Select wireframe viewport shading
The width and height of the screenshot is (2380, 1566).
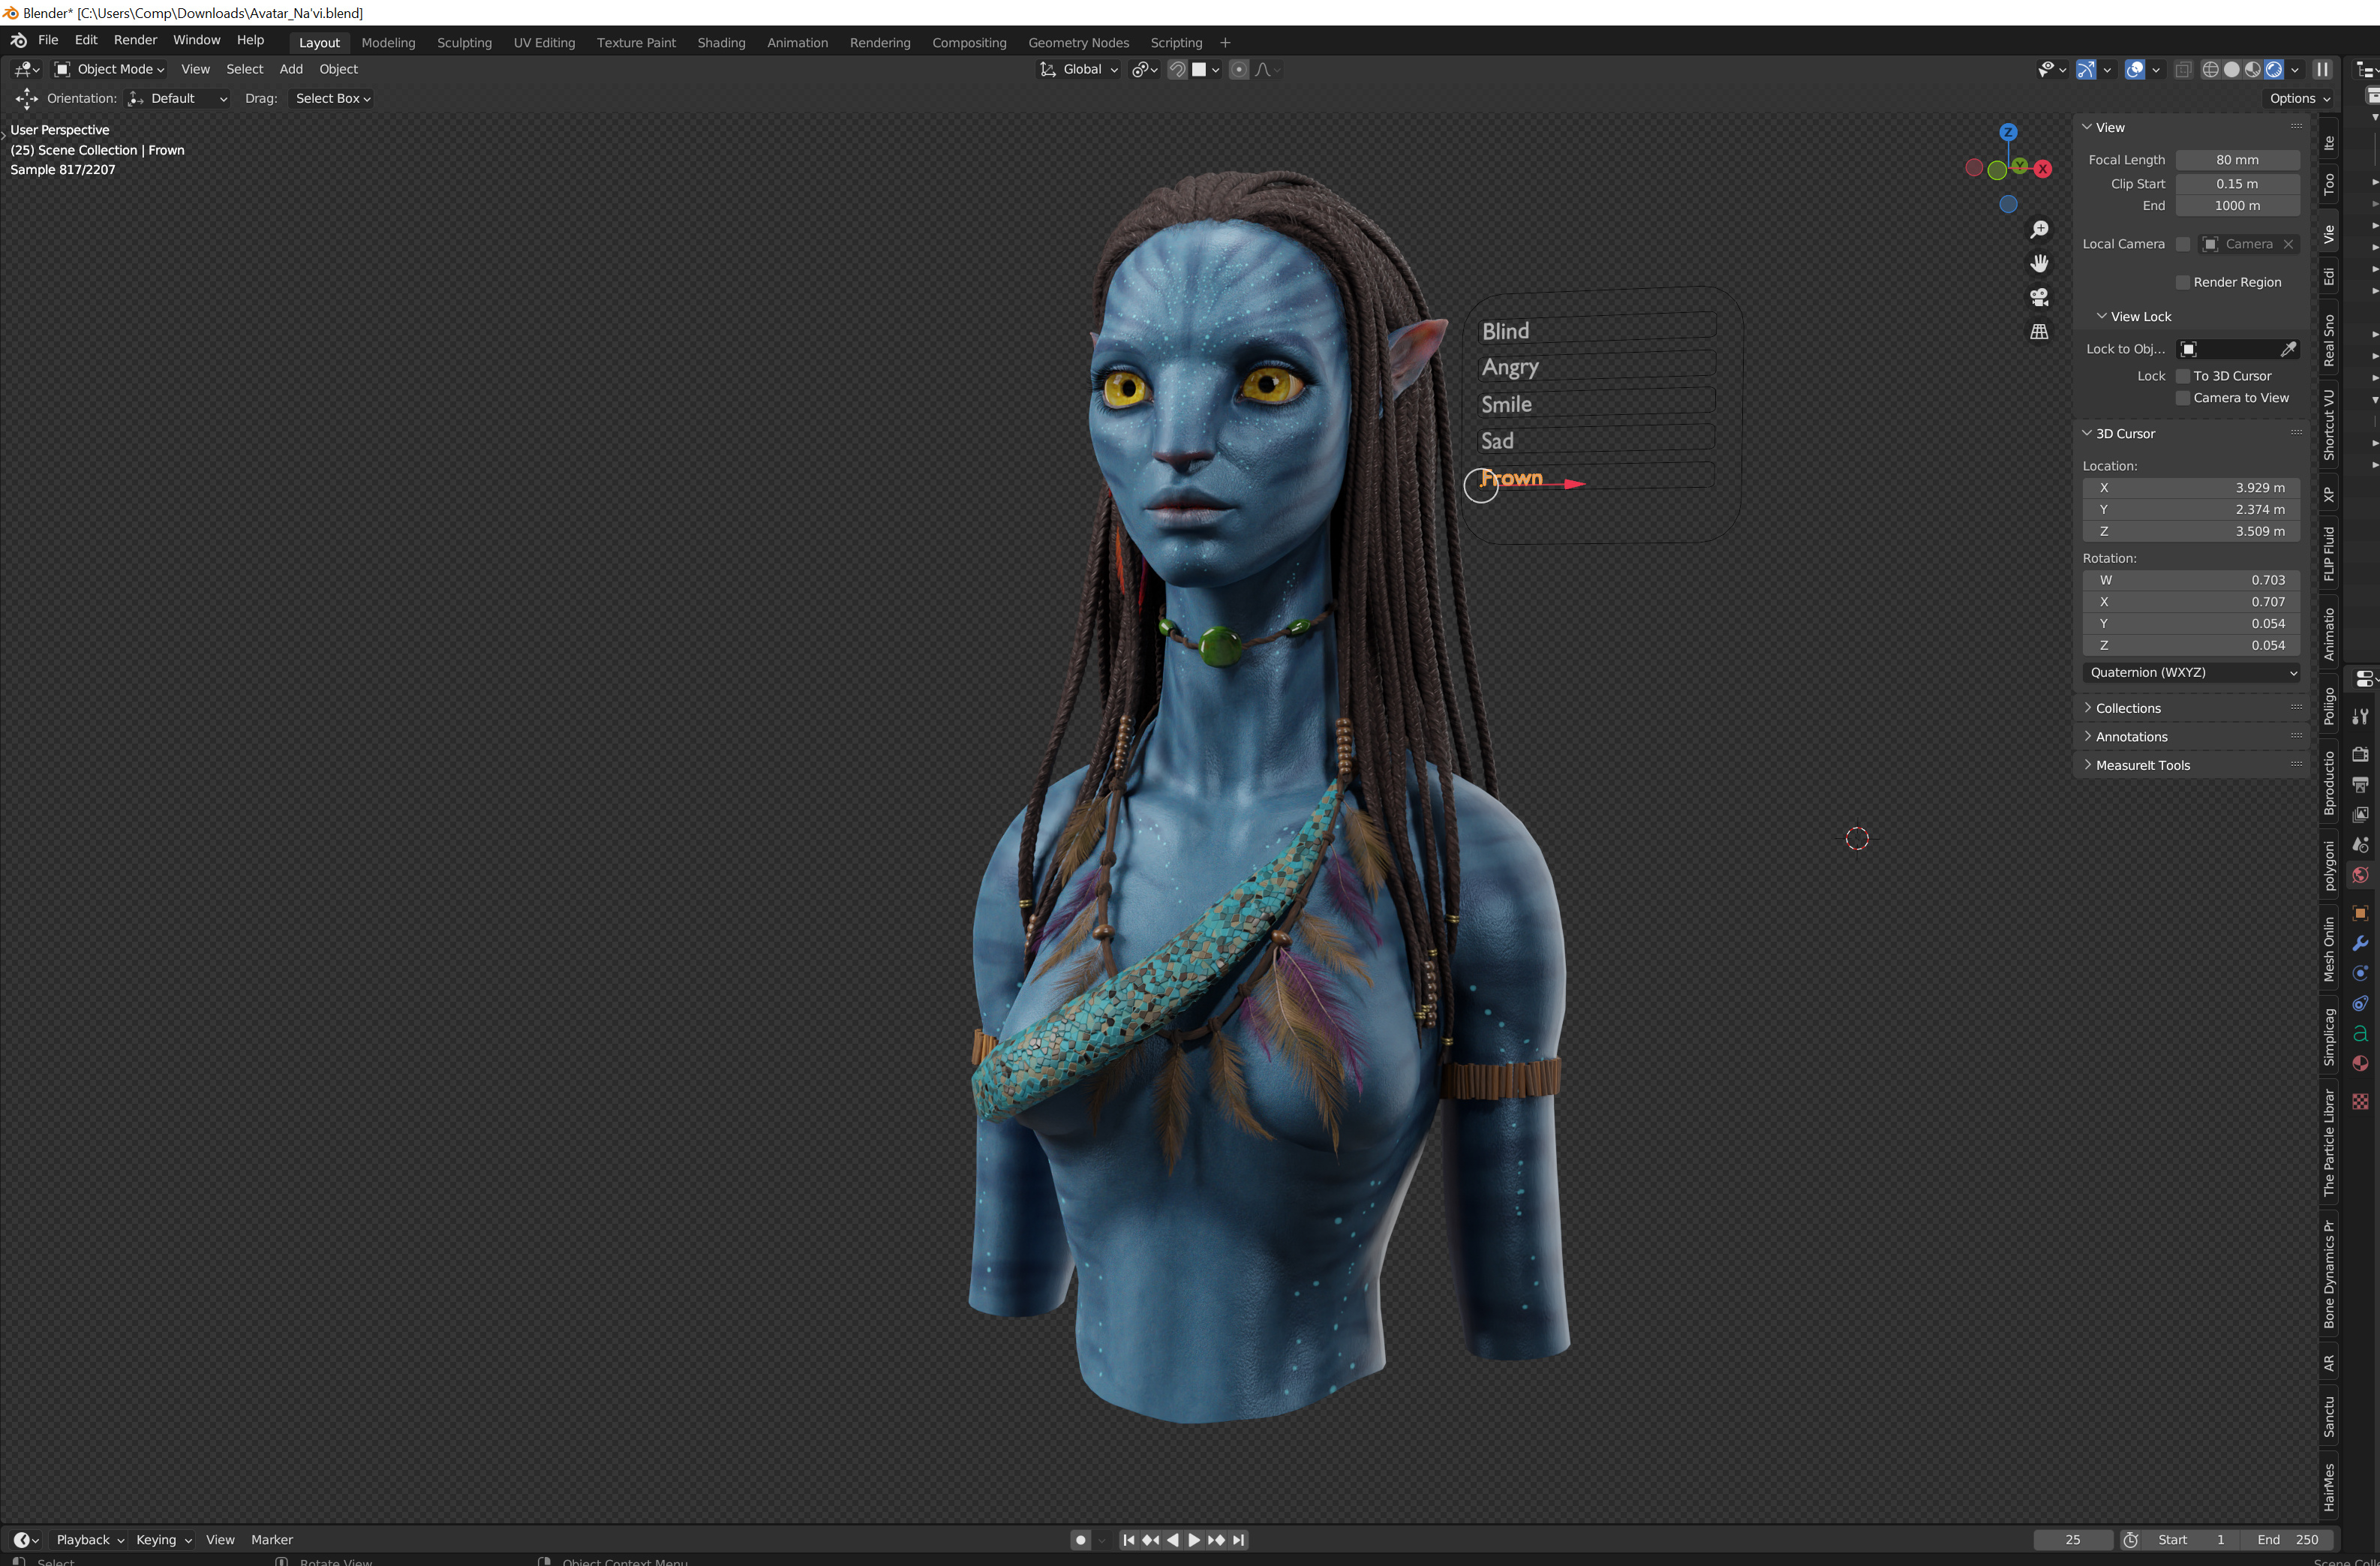pos(2210,69)
